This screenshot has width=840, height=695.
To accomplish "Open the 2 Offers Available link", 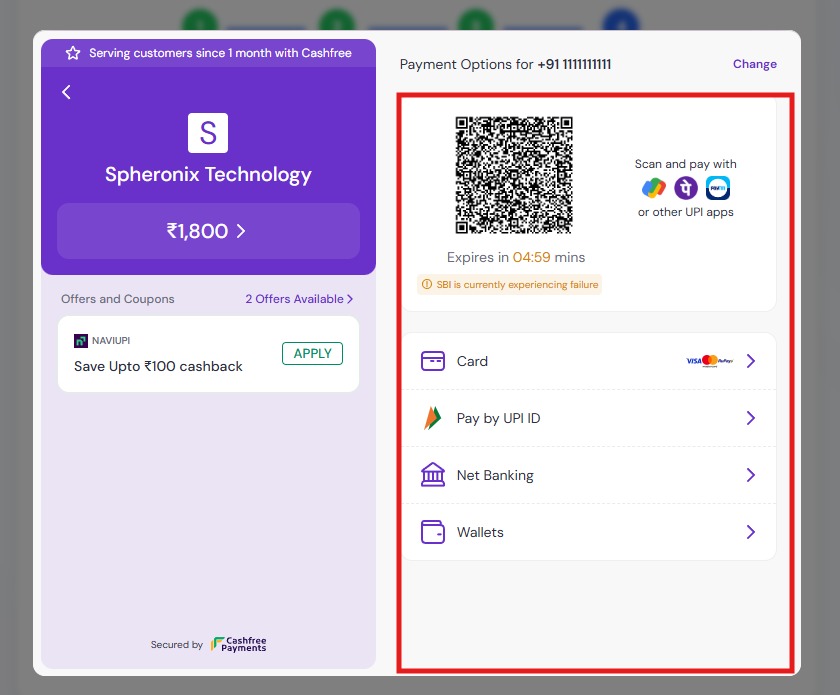I will [x=299, y=299].
